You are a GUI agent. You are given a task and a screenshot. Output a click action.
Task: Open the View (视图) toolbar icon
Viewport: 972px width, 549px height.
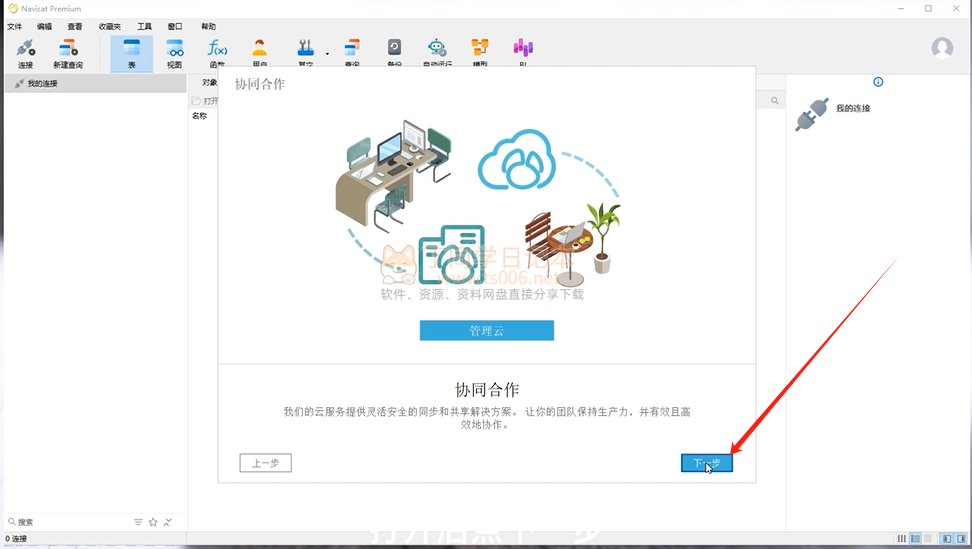tap(174, 53)
